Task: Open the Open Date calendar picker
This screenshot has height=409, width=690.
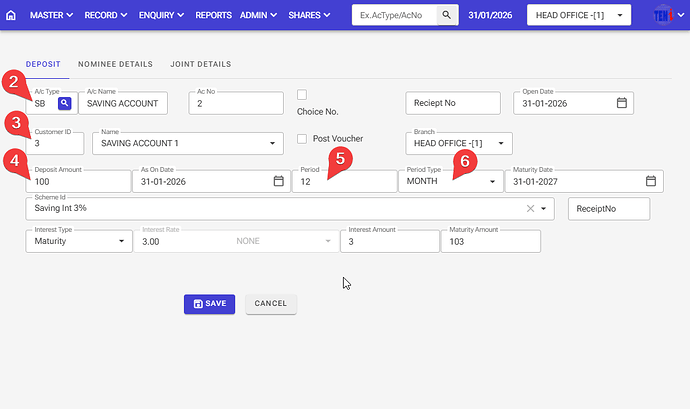Action: [x=621, y=103]
